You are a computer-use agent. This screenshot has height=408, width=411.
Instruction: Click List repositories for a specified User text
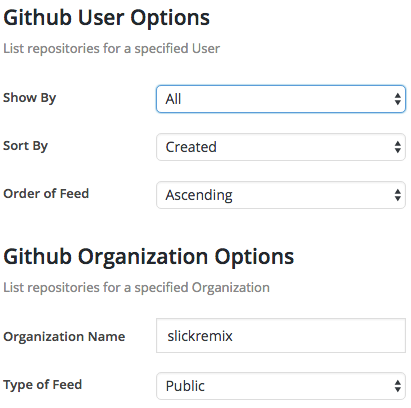111,49
